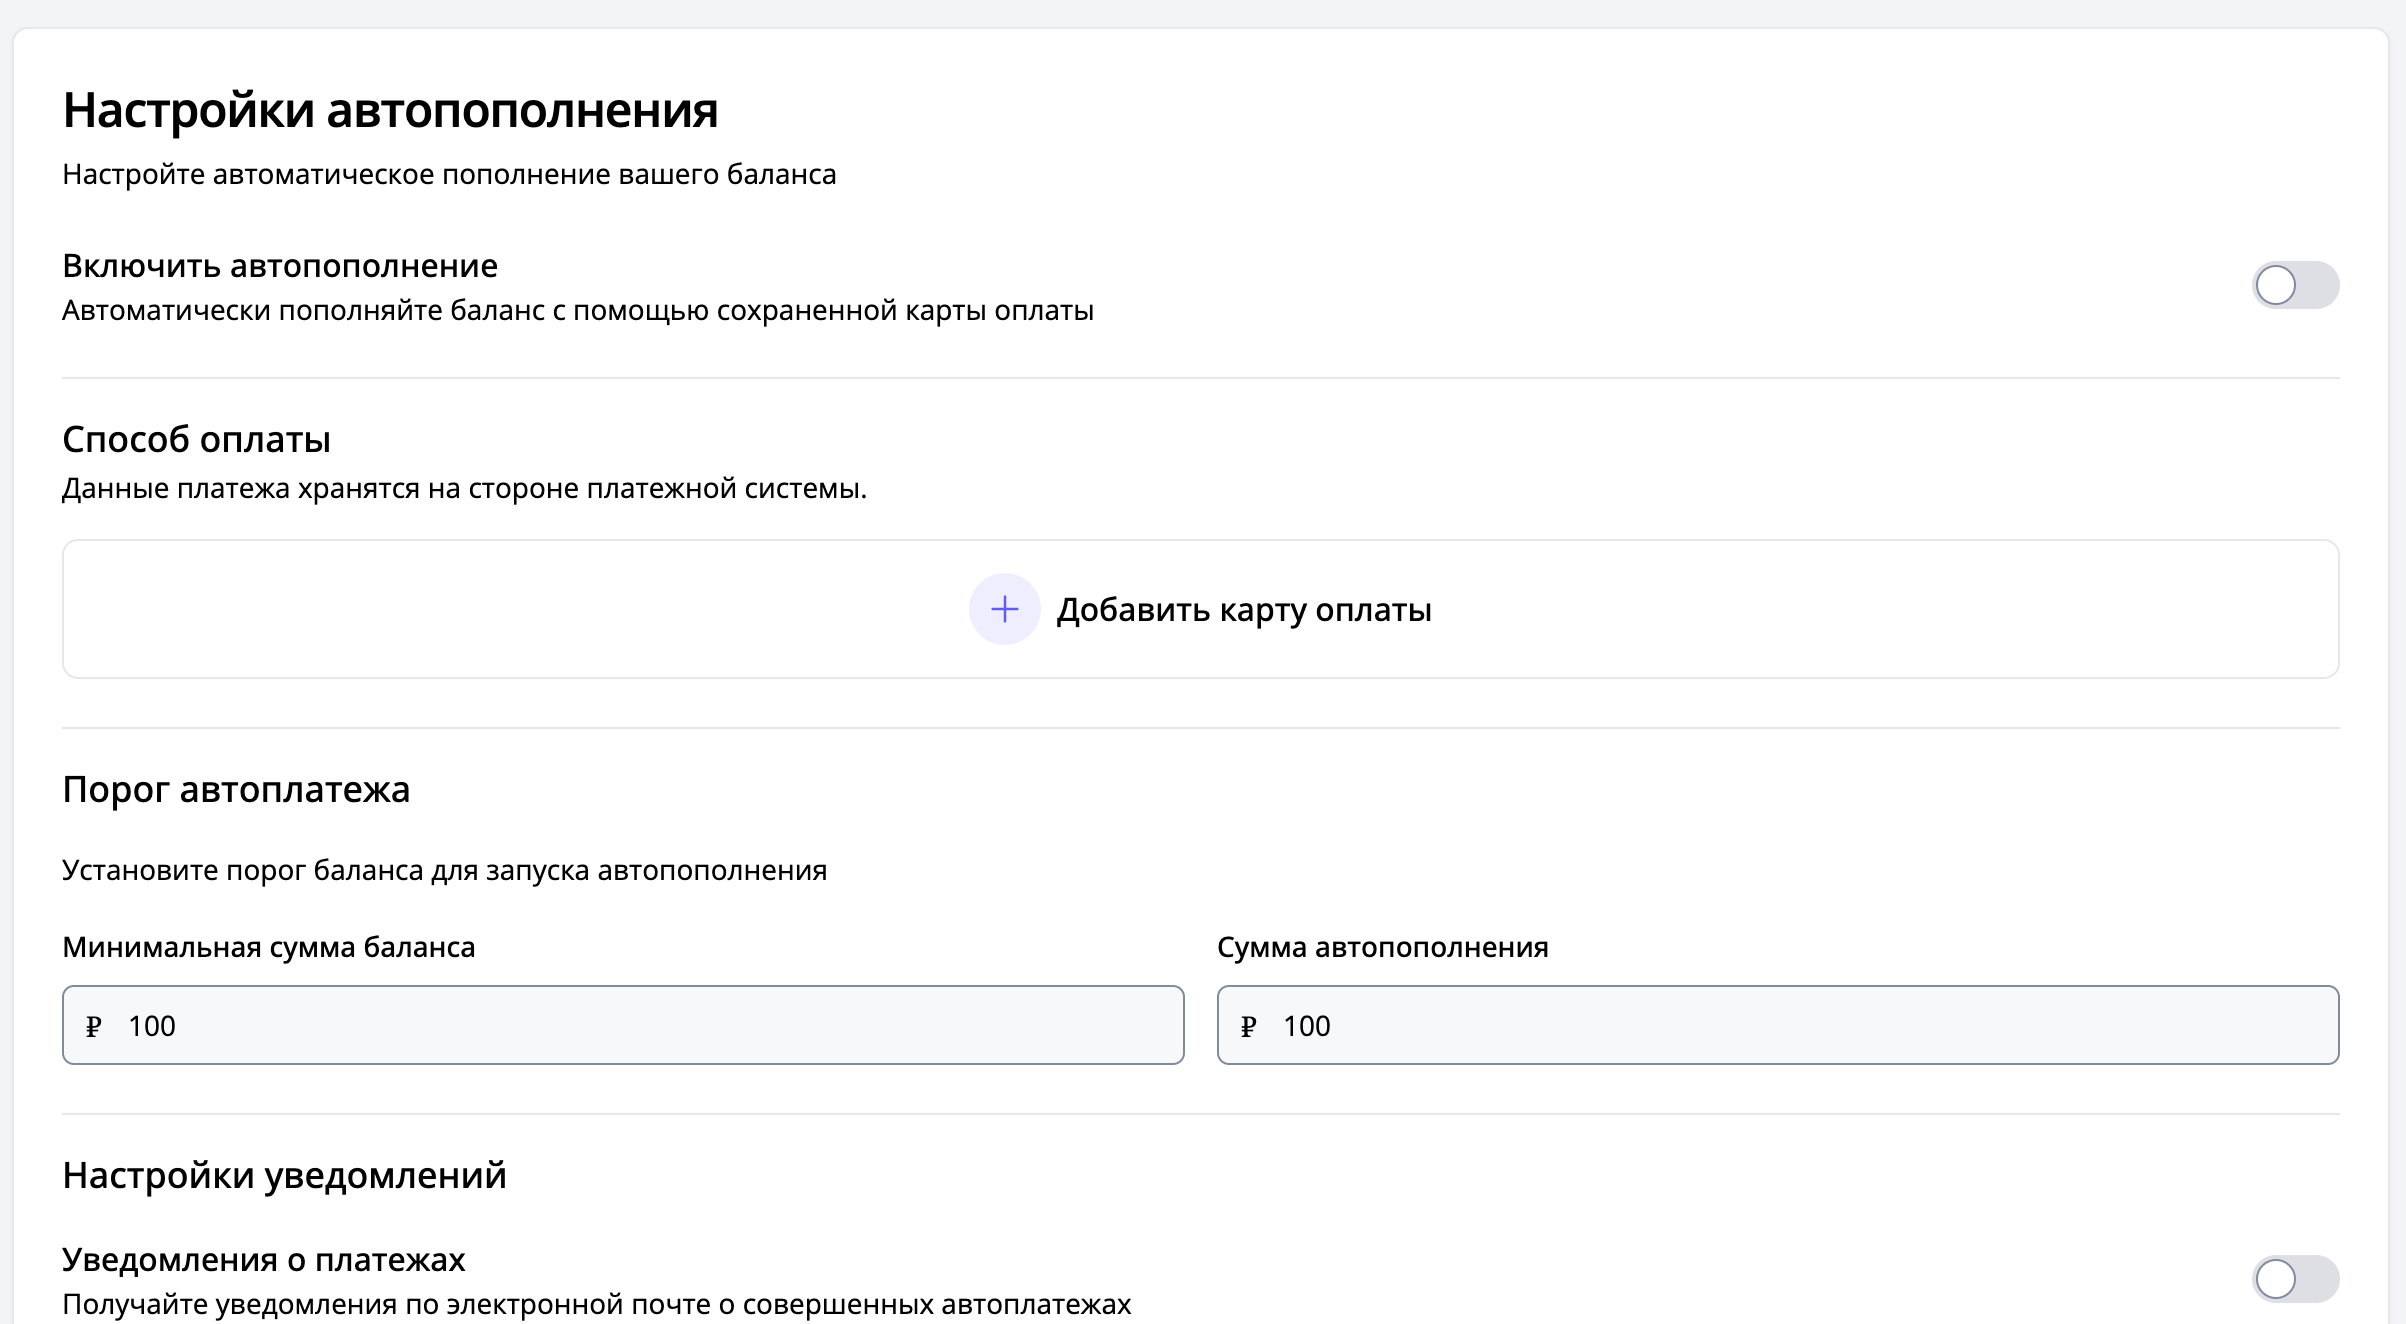Click the ruble icon in top-up amount field
2406x1324 pixels.
point(1248,1027)
